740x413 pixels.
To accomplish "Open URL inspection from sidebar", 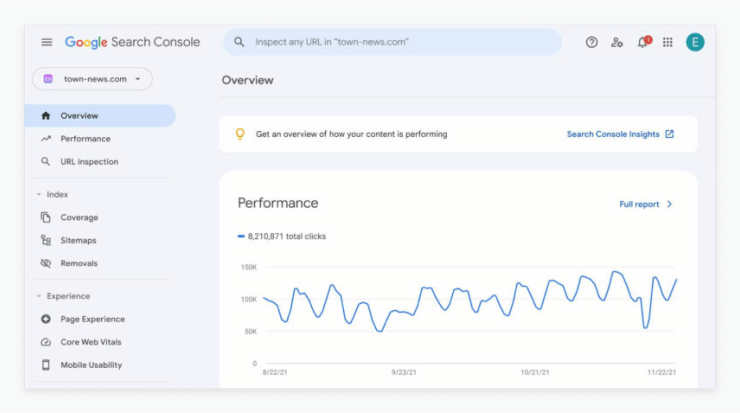I will 89,162.
